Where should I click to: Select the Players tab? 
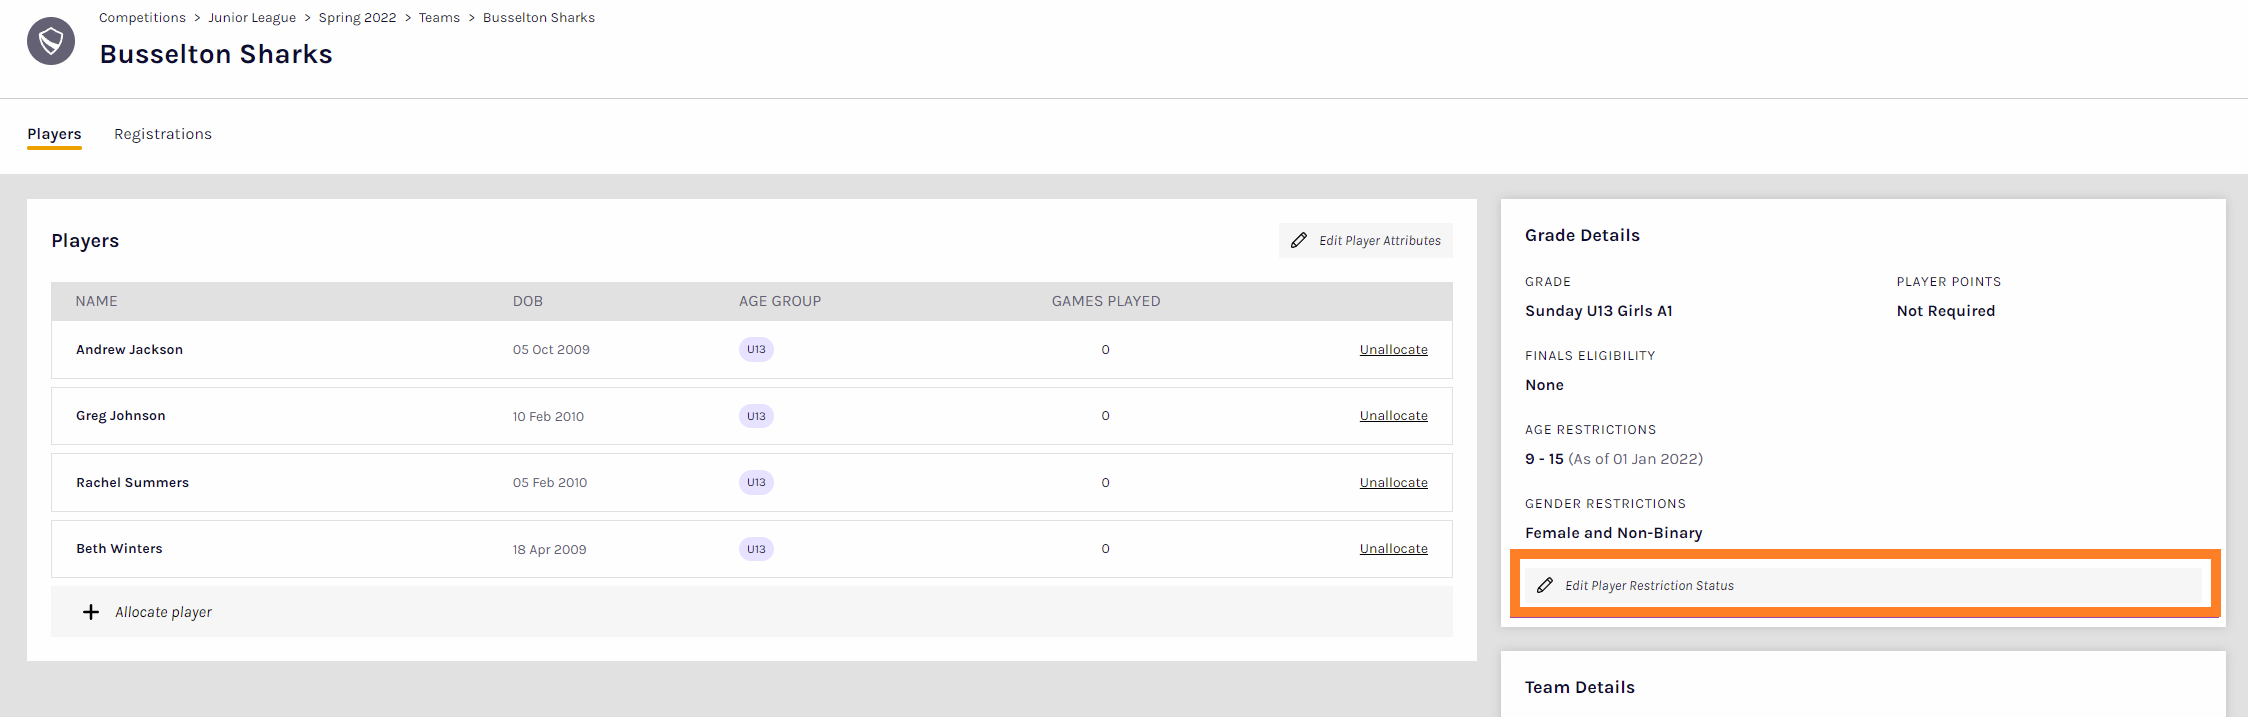pyautogui.click(x=54, y=134)
